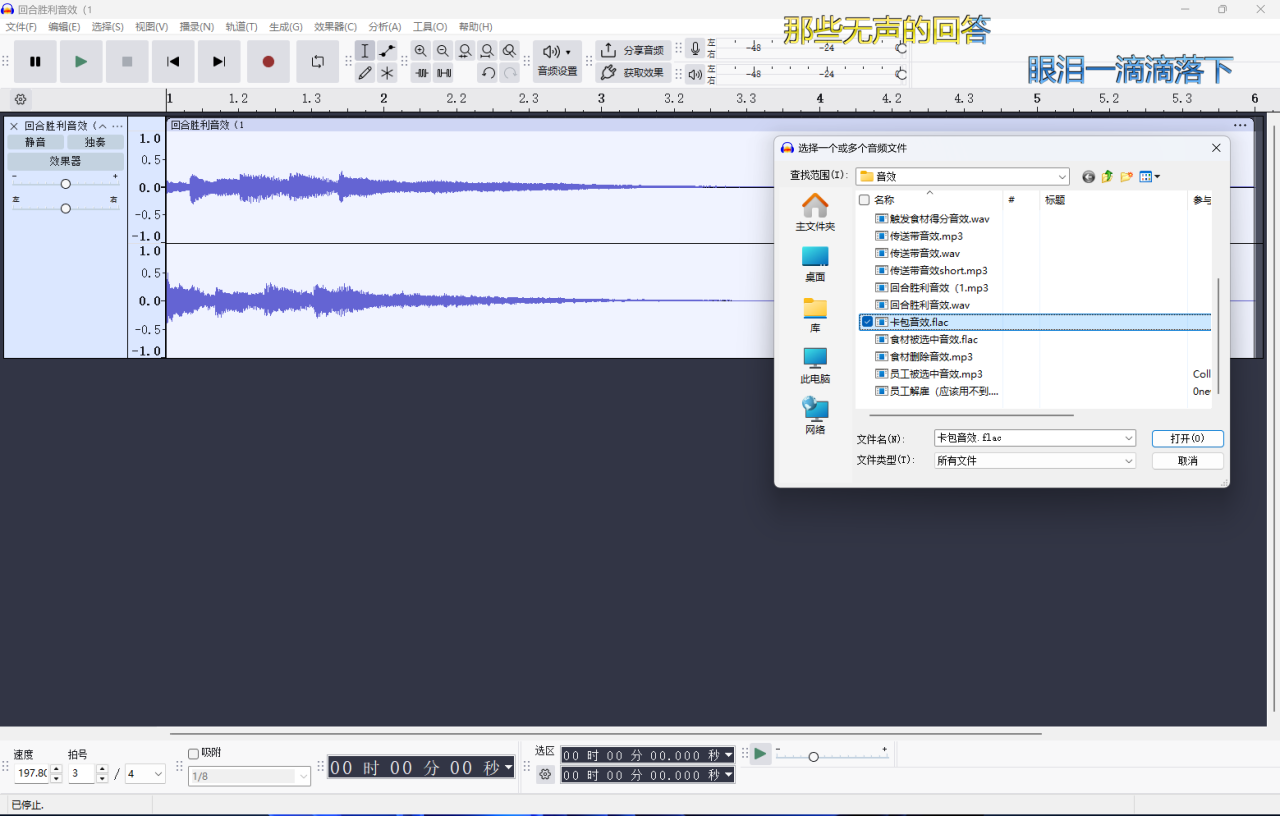Select the Draw pencil tool
Screen dimensions: 1280x816
[x=365, y=73]
